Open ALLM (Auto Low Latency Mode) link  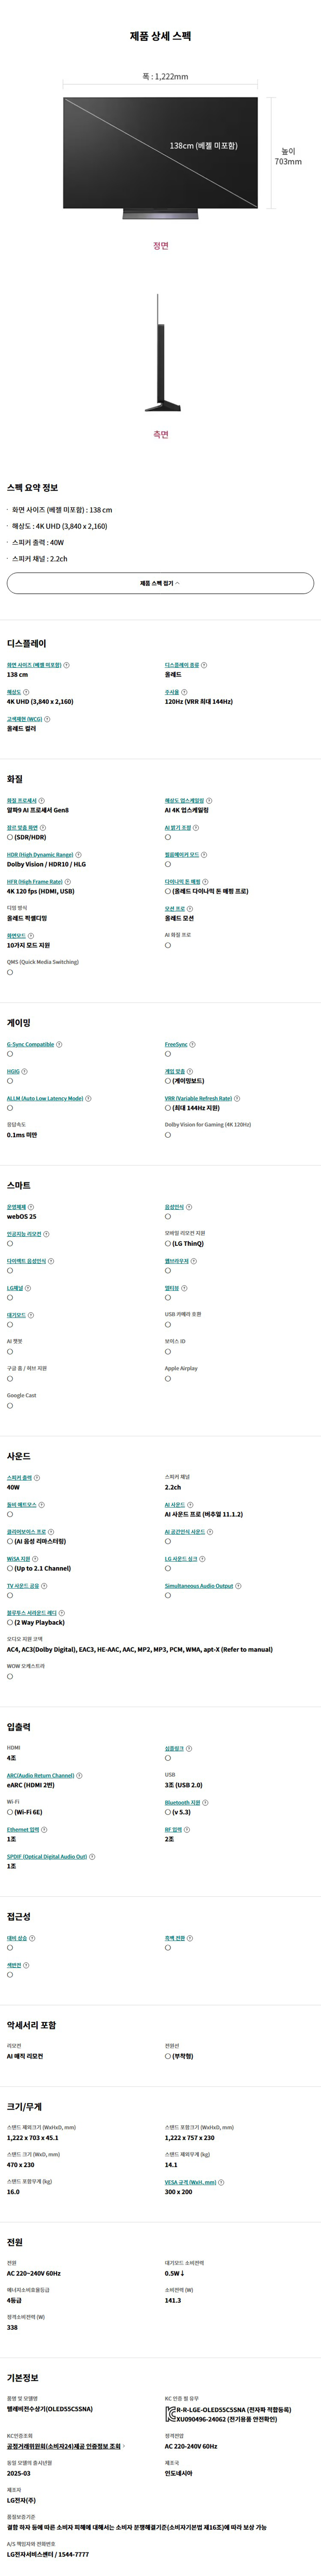coord(45,1098)
